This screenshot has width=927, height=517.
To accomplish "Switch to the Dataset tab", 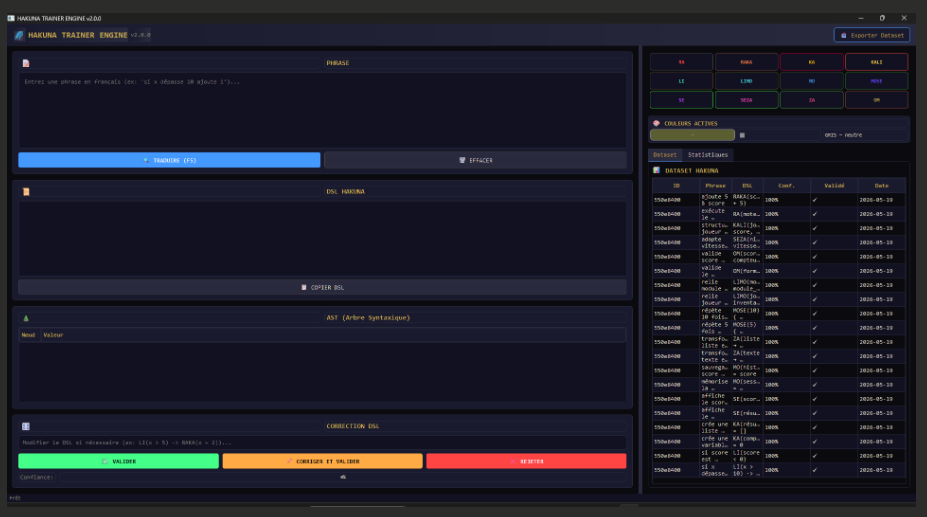I will 665,155.
